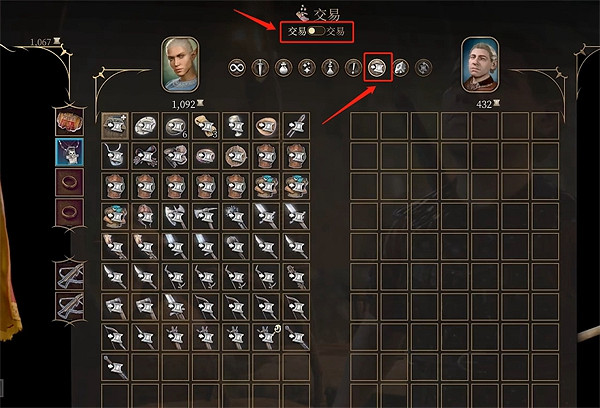Select the item stack showing quantity 6
This screenshot has height=408, width=600.
176,126
